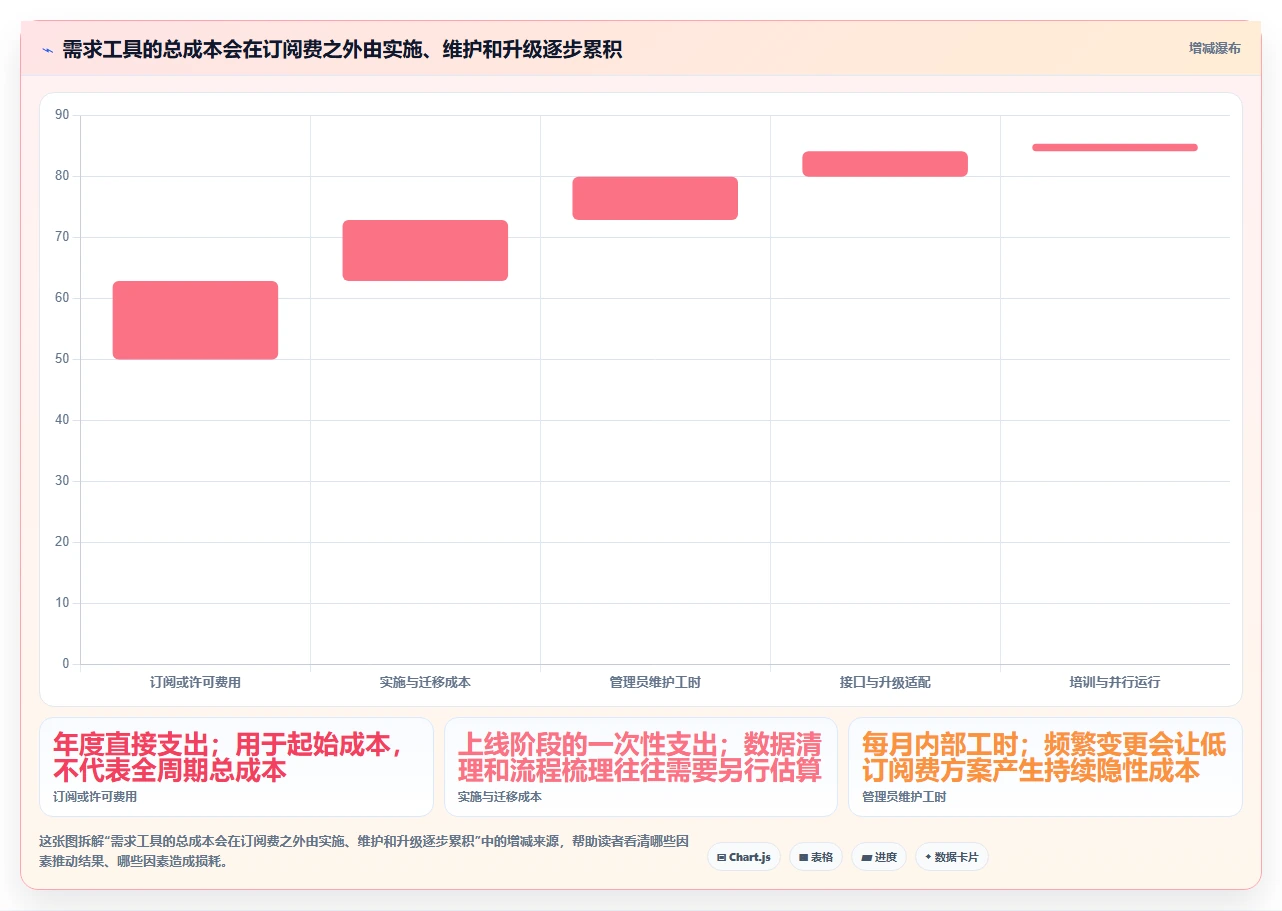Click the description paragraph starting 这张图拆解

[363, 851]
